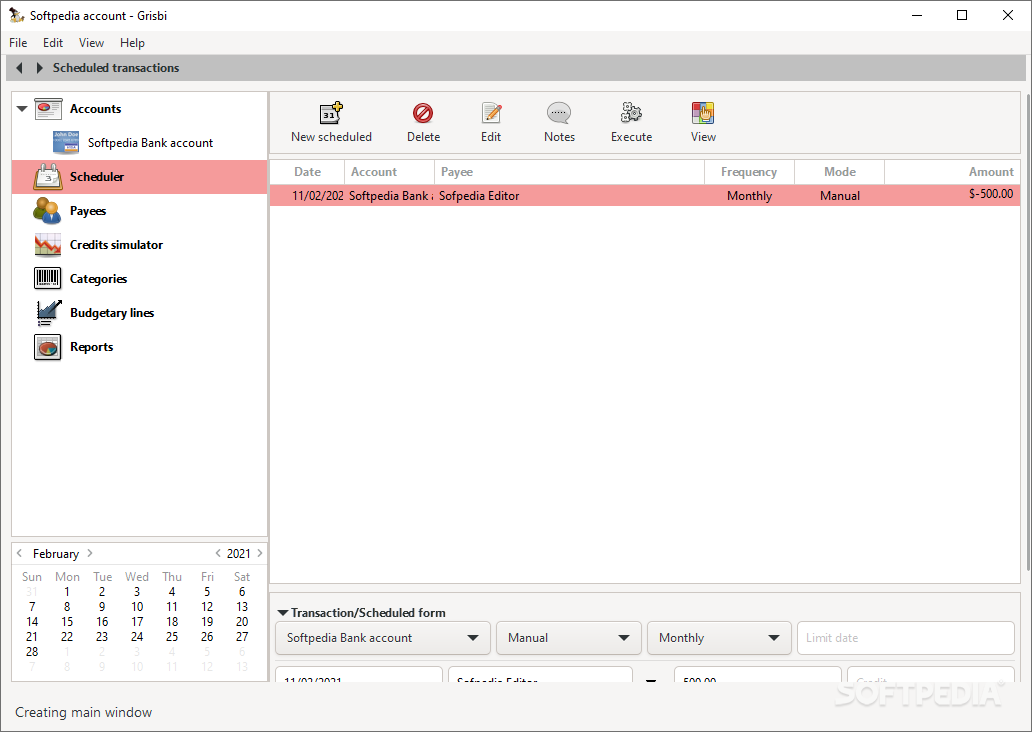Click the Payees people icon
Screen dimensions: 1032x732
coord(47,211)
